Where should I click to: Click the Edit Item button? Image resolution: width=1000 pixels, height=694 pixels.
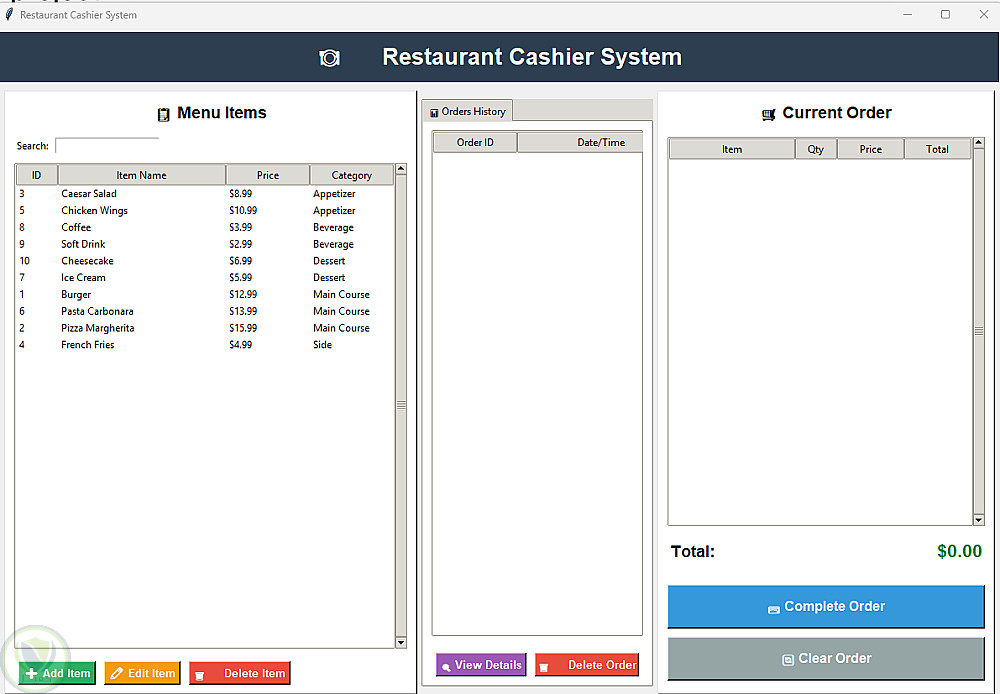(142, 673)
